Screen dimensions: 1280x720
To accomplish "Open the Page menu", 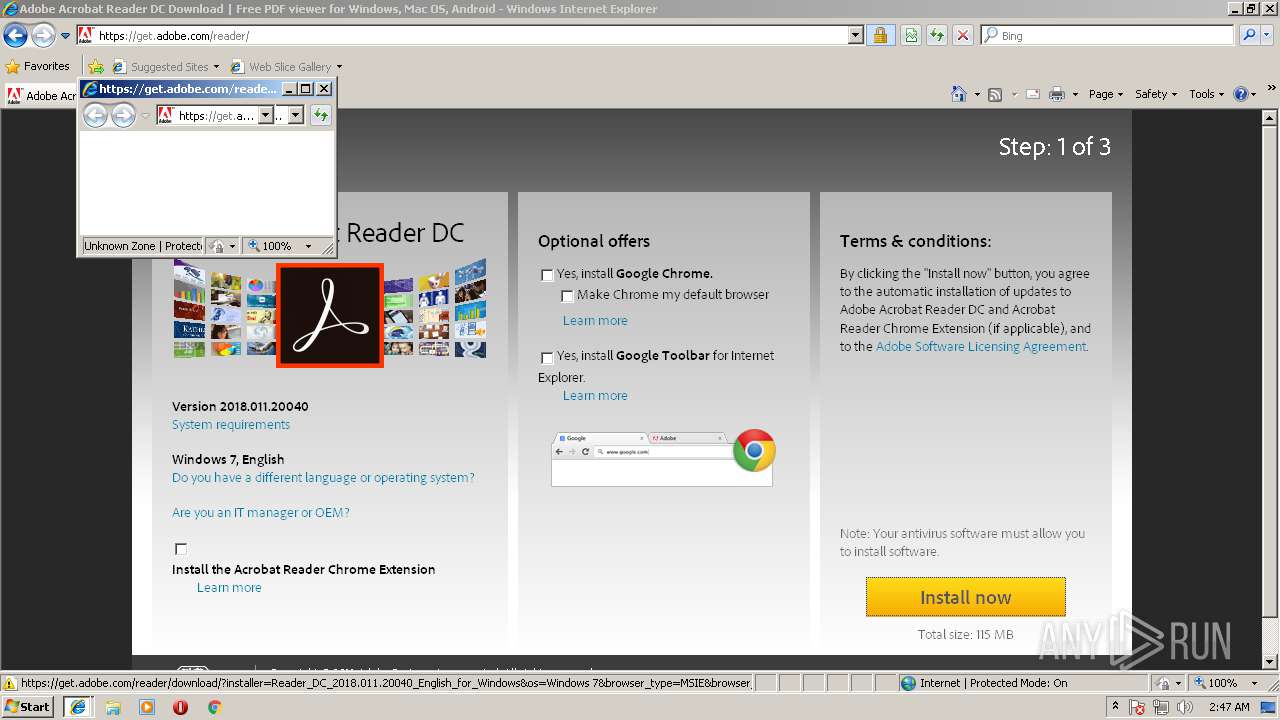I will tap(1105, 94).
